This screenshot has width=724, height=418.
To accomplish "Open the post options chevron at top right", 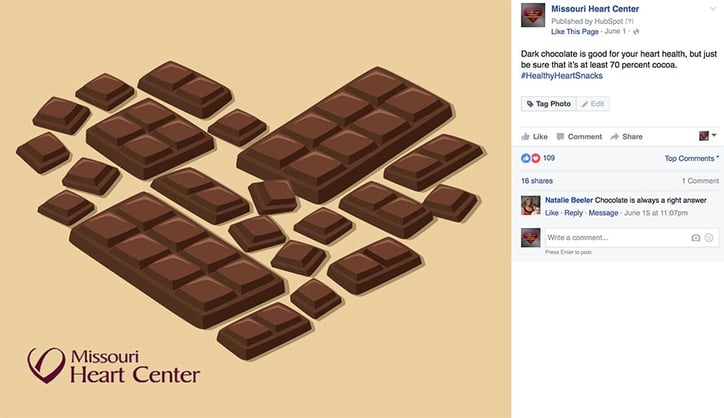I will [713, 9].
